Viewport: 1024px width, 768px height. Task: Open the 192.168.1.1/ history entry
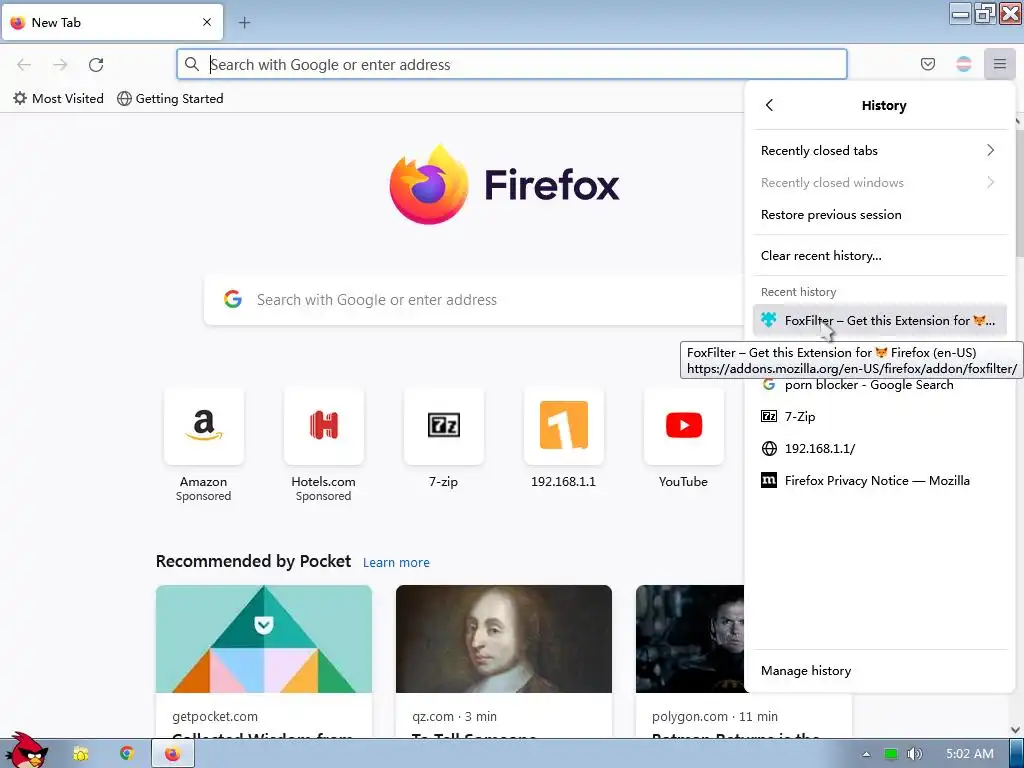pyautogui.click(x=880, y=449)
